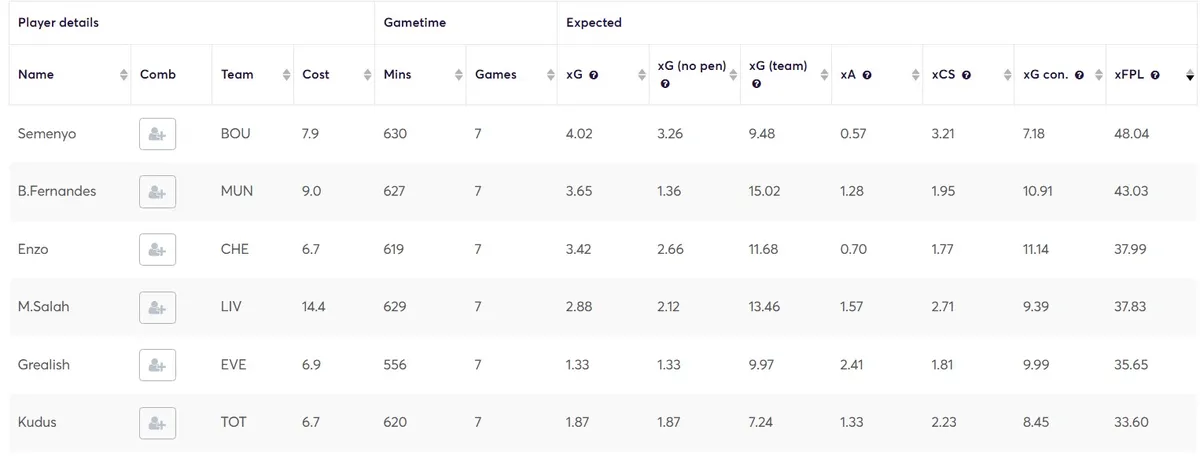Show the xCS info question mark
The image size is (1200, 459).
[966, 75]
